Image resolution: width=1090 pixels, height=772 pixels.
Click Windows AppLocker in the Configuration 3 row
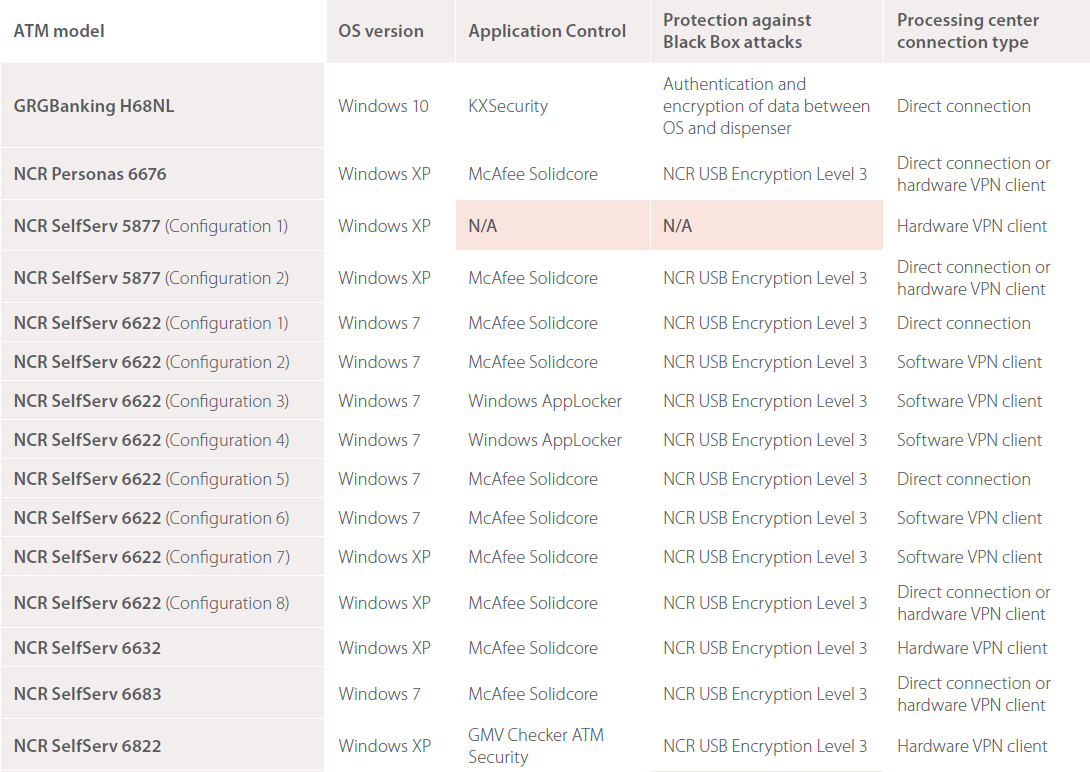(545, 401)
